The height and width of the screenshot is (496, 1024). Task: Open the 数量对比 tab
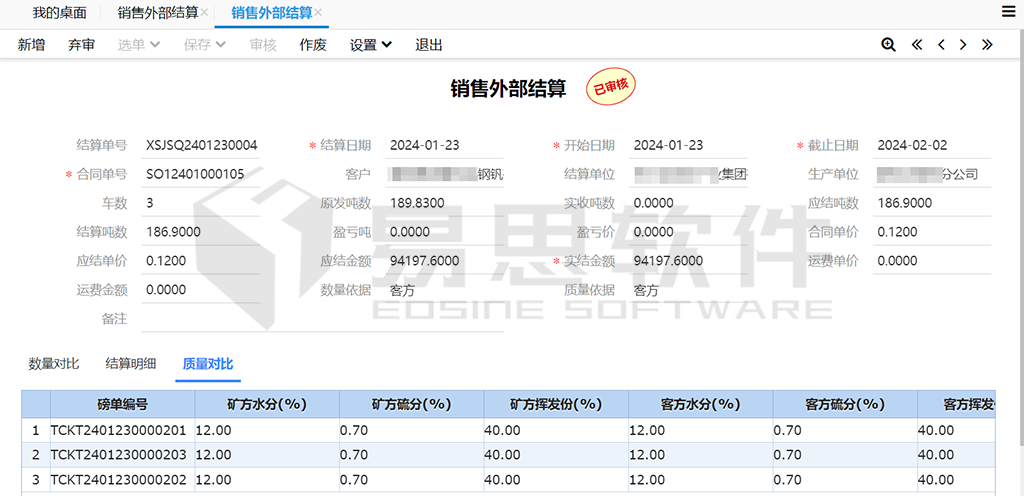click(54, 364)
